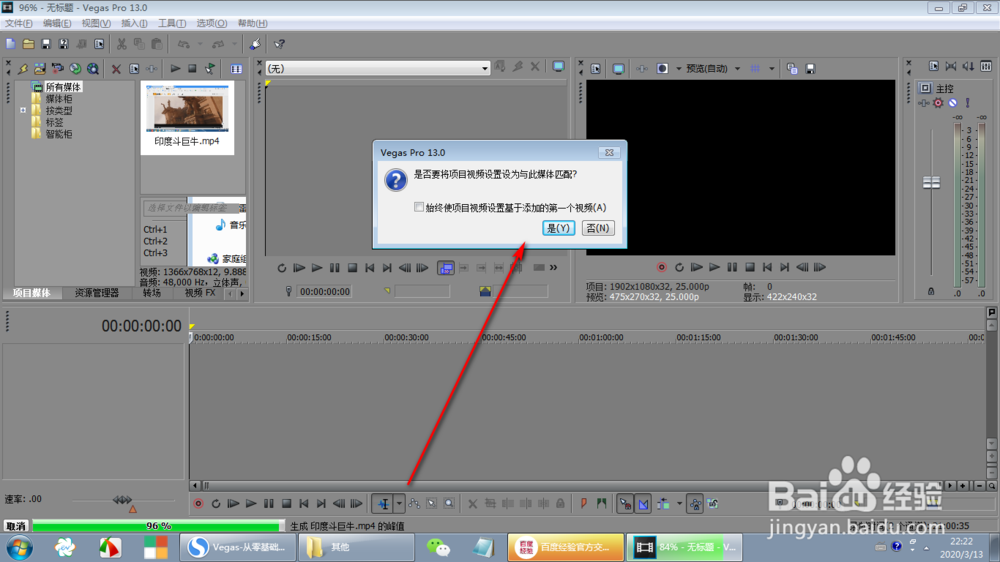Switch to the 项目媒体 tab
The image size is (1000, 562).
31,293
